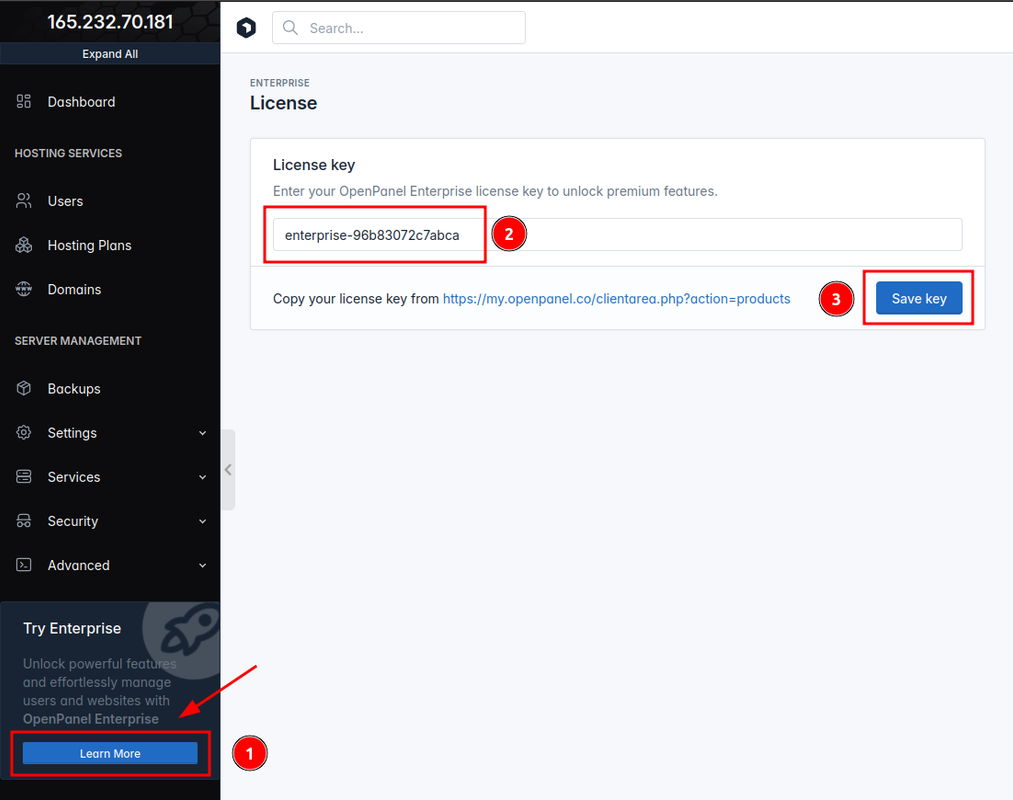This screenshot has width=1013, height=800.
Task: Open the my.openpanel.co clientarea link
Action: pyautogui.click(x=616, y=299)
